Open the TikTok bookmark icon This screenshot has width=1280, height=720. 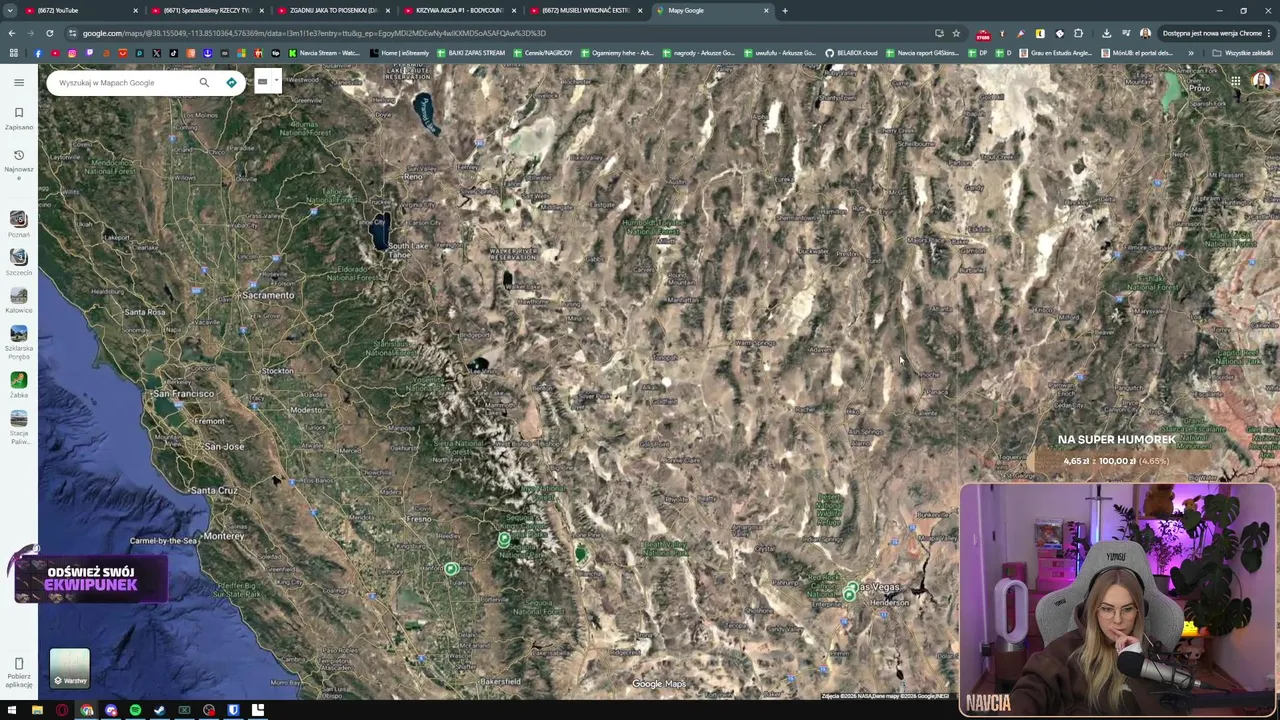coord(173,53)
